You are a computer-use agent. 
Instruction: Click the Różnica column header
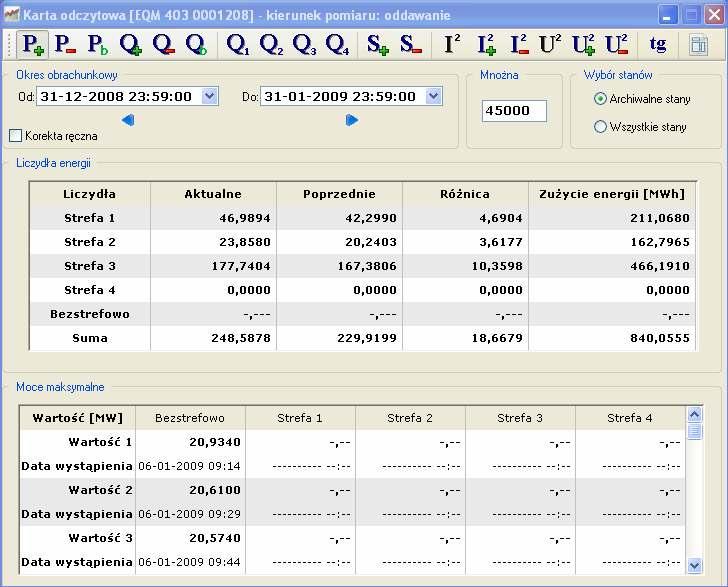(x=465, y=194)
